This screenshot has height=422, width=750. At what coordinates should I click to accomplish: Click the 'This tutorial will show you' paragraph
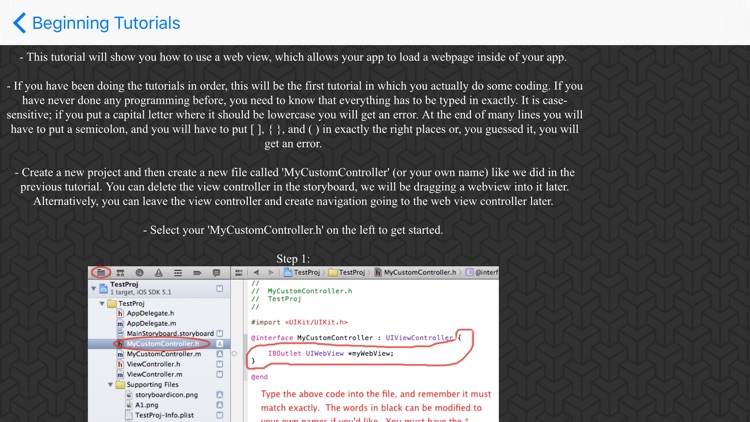coord(293,57)
